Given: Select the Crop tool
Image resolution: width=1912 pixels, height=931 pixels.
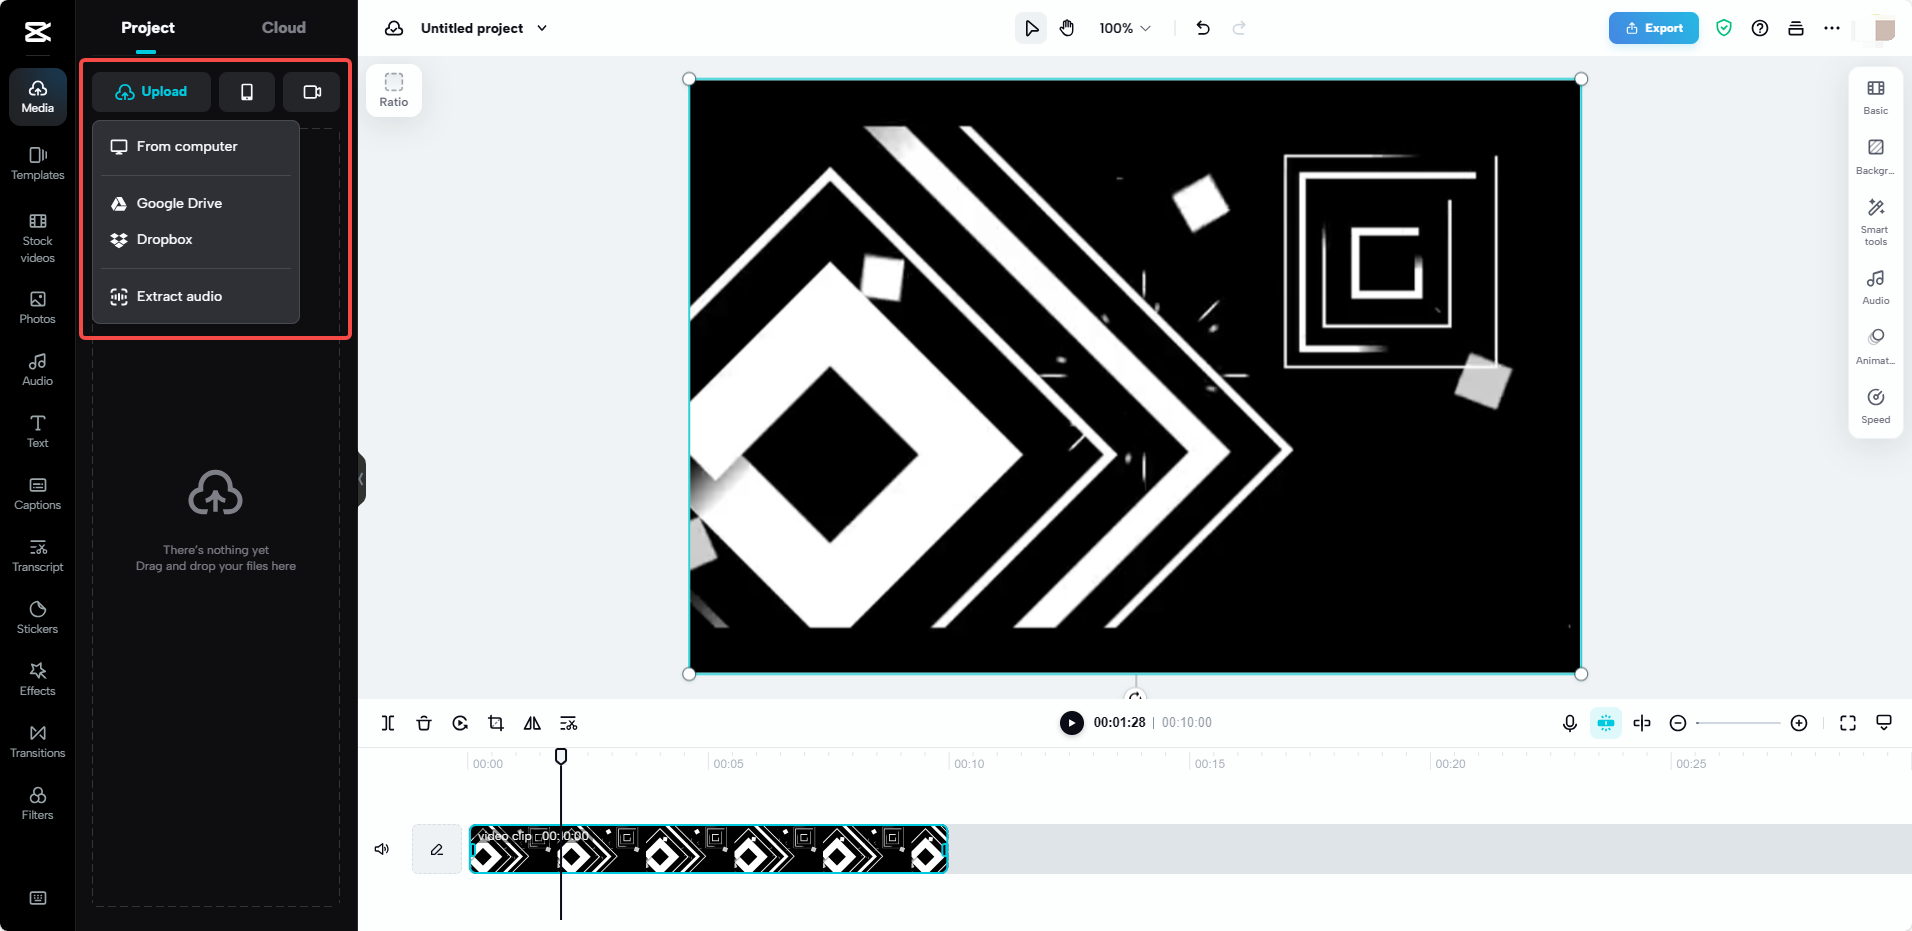Looking at the screenshot, I should 495,723.
